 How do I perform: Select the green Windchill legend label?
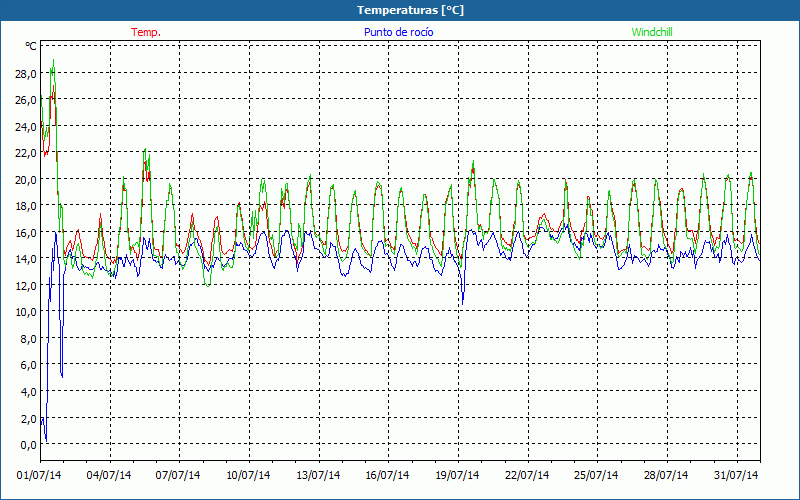point(652,32)
